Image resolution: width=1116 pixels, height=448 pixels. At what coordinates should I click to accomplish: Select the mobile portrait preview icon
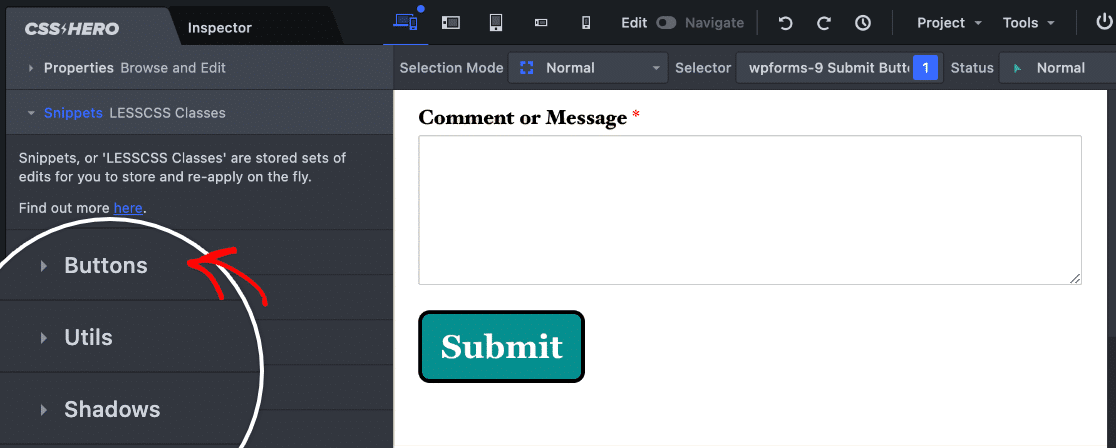coord(586,23)
